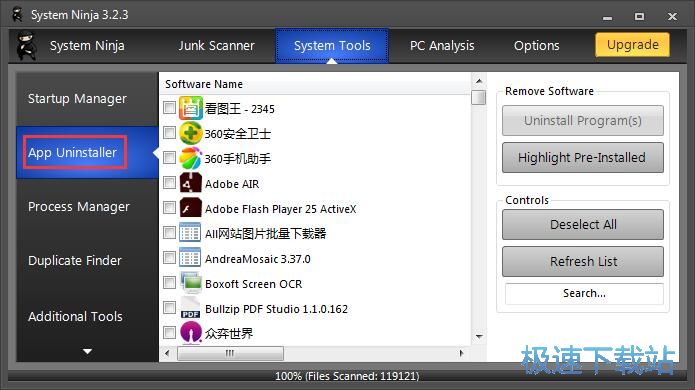Image resolution: width=695 pixels, height=390 pixels.
Task: Click the Files Scanned status bar text
Action: coord(347,376)
